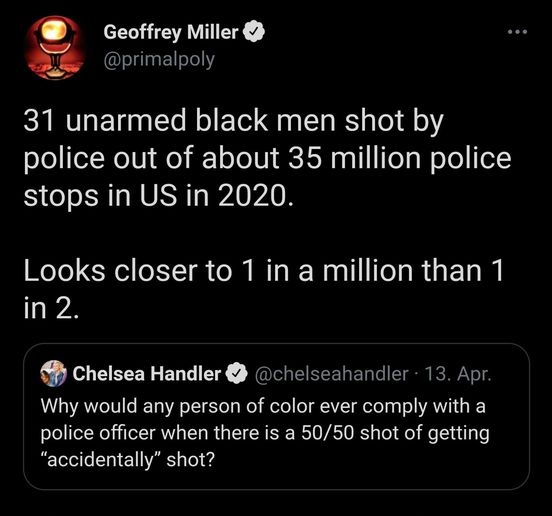Open the quoted Chelsea Handler tweet

pyautogui.click(x=276, y=416)
